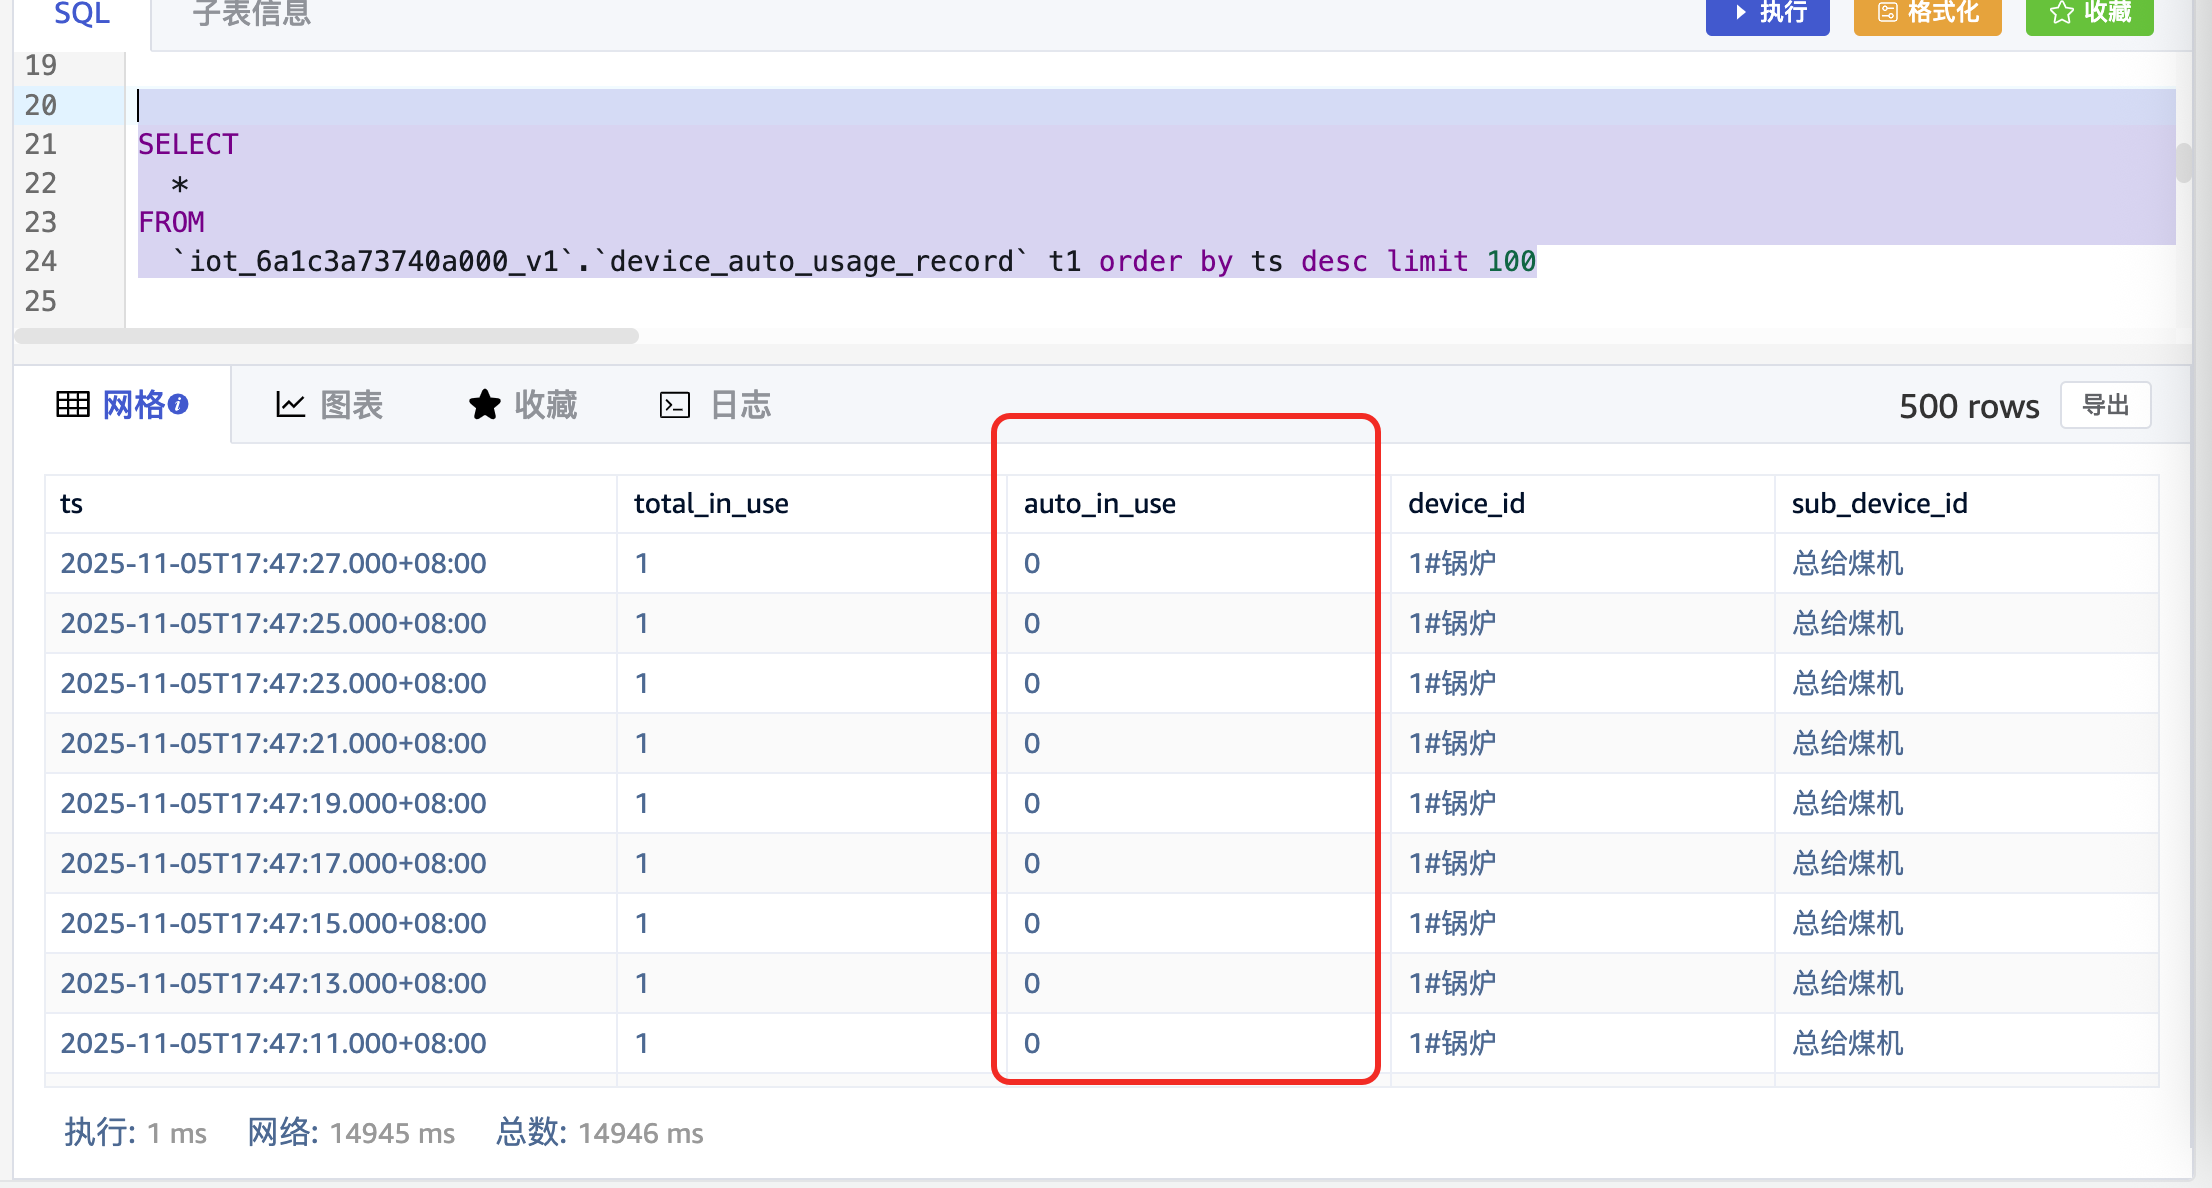Select the 2025-11-05T17:47:27 timestamp cell
Screen dimensions: 2212x1188
coord(273,564)
